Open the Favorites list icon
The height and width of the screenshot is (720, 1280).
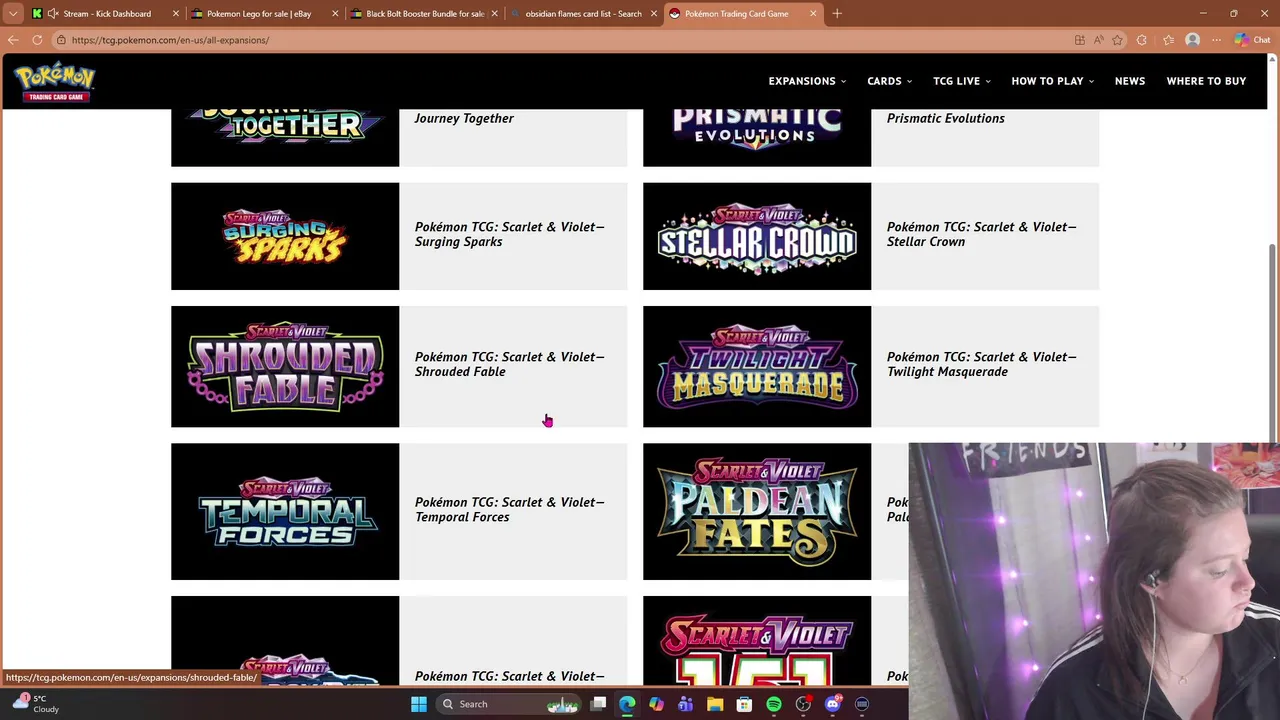(x=1168, y=40)
